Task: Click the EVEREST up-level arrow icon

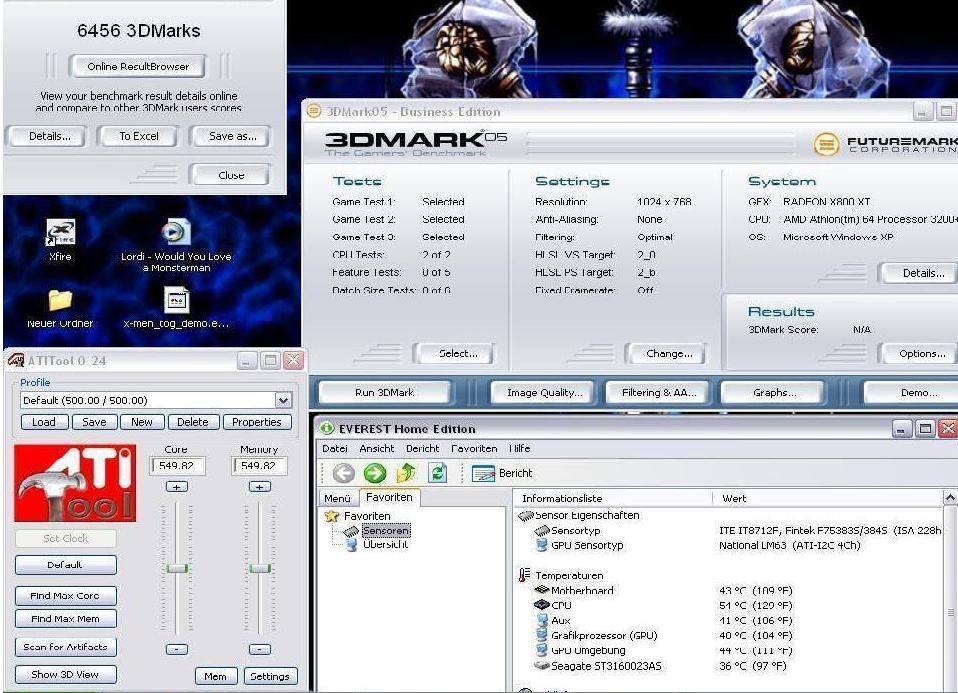Action: click(x=406, y=473)
